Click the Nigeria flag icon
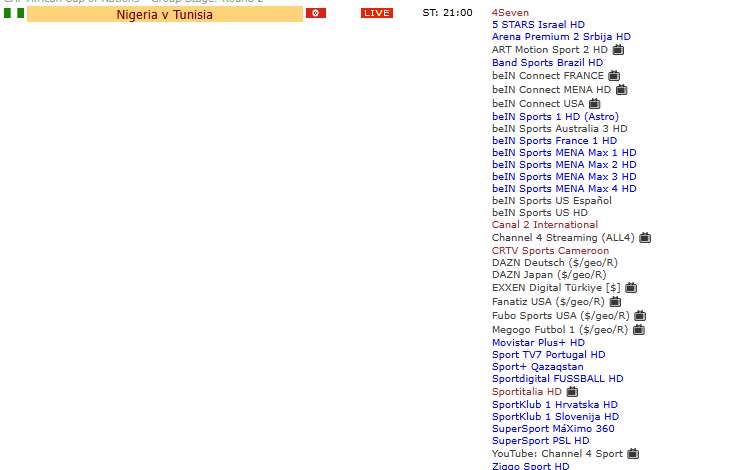The height and width of the screenshot is (470, 731). click(13, 13)
